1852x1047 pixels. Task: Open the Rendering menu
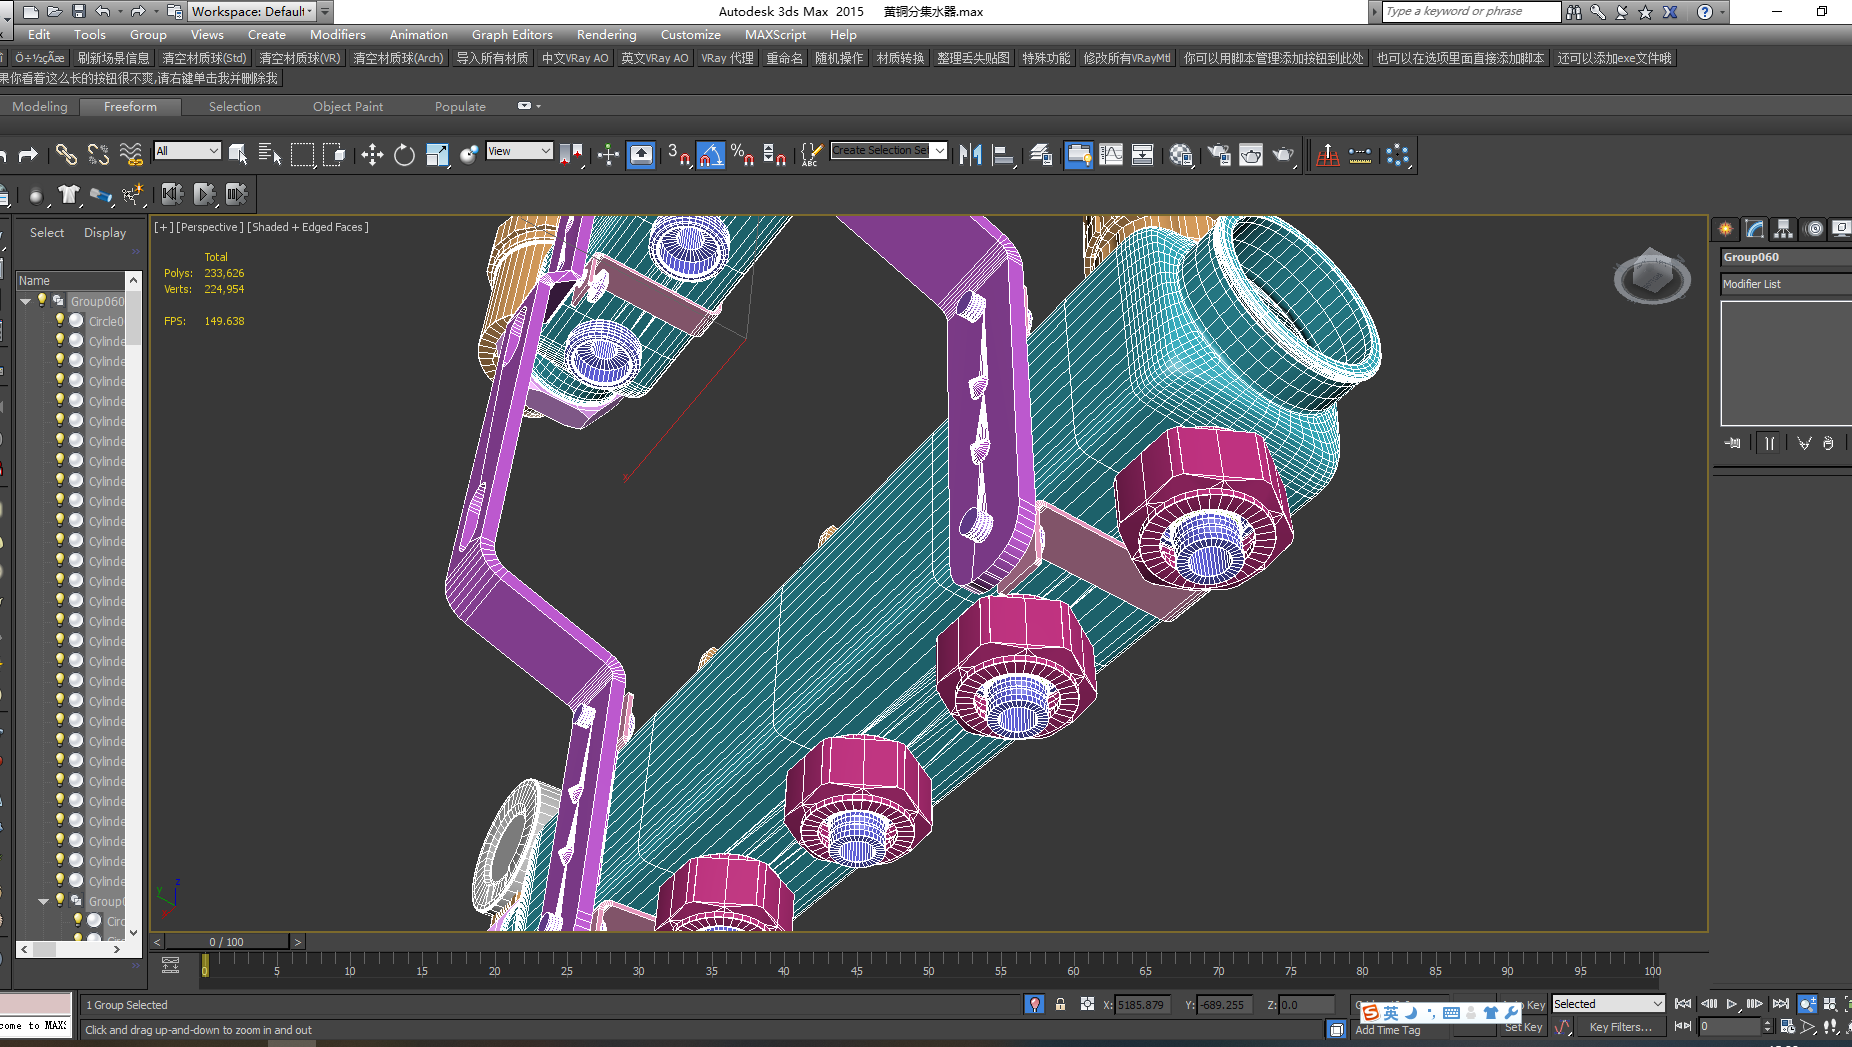click(x=606, y=34)
